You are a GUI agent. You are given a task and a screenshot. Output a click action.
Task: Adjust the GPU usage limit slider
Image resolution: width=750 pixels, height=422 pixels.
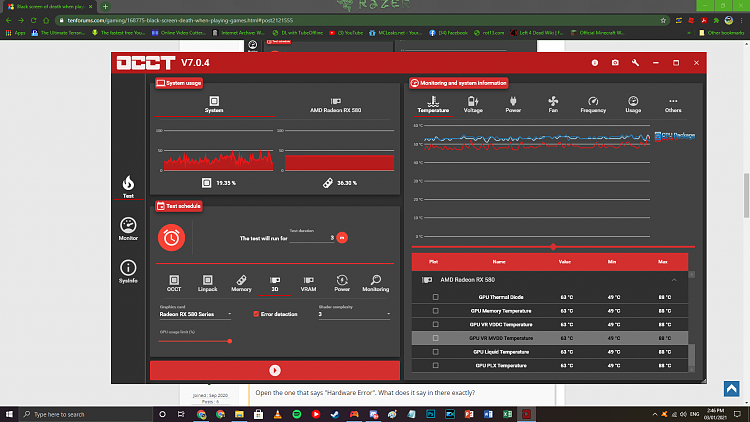(x=230, y=341)
